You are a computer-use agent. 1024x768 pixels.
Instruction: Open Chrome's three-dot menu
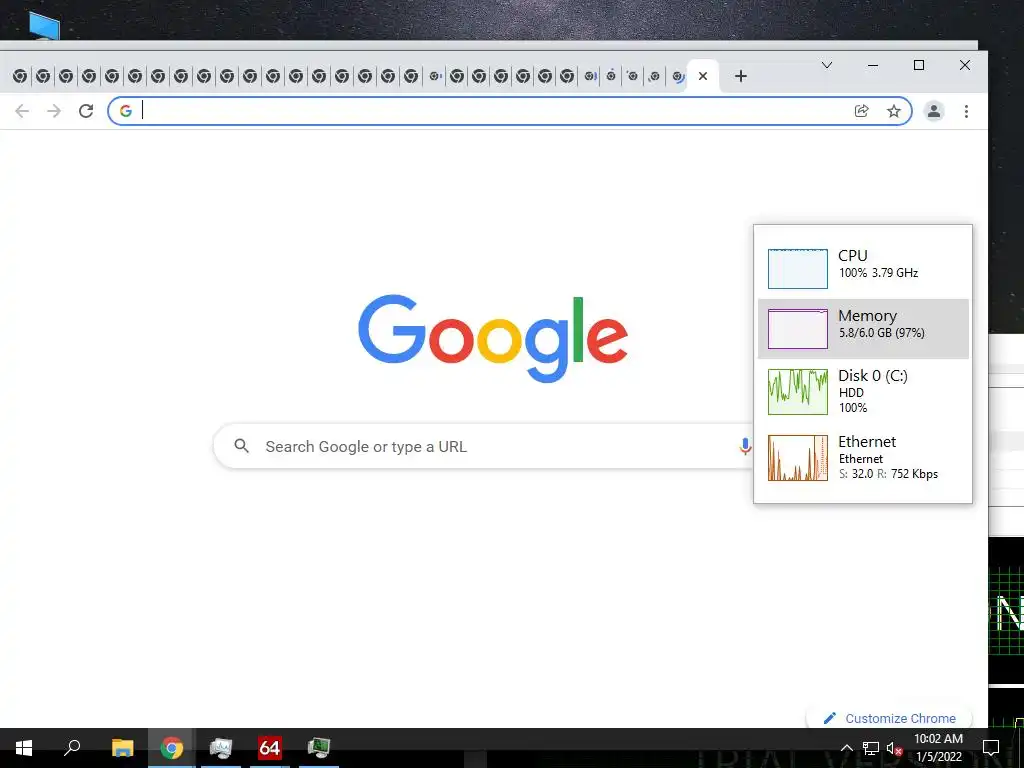click(x=966, y=111)
